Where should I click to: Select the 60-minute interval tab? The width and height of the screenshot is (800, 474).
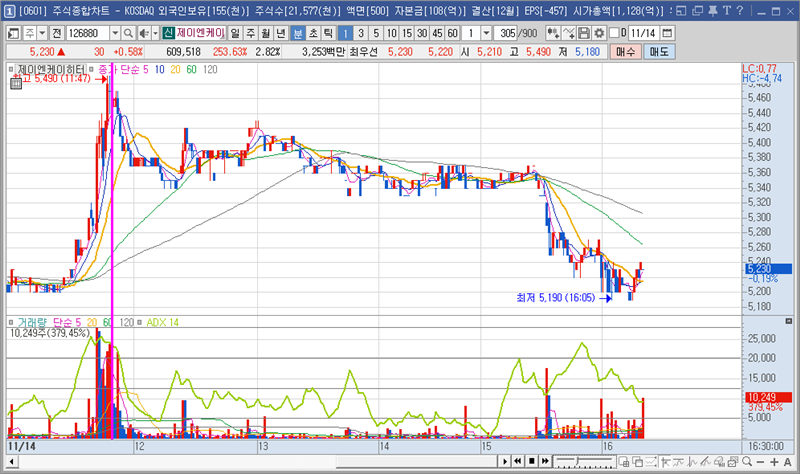(452, 33)
